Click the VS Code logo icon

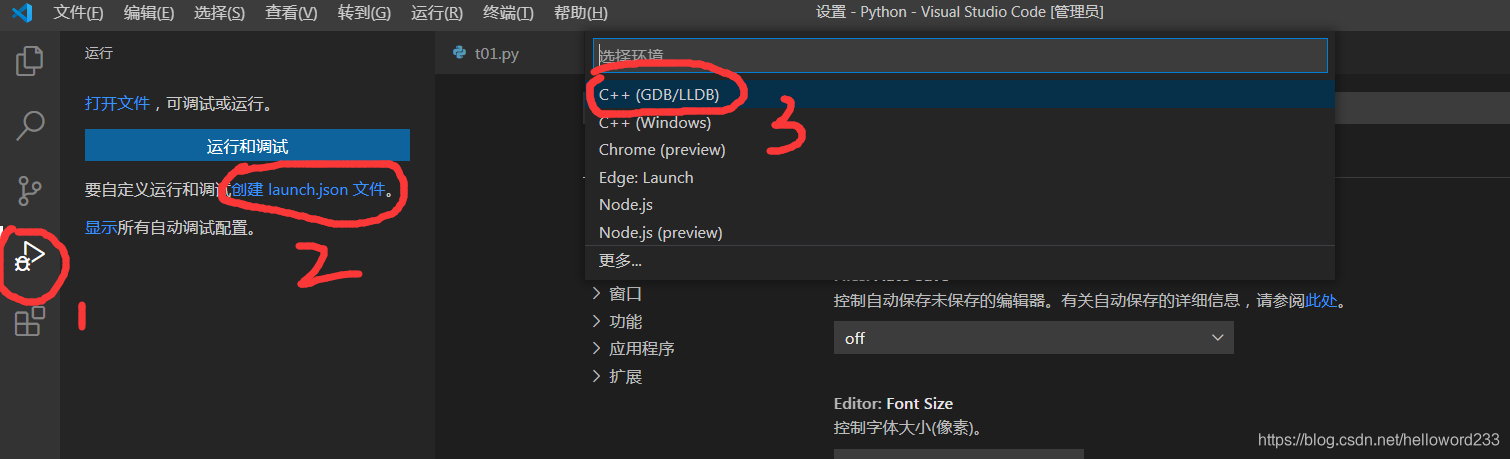pyautogui.click(x=22, y=13)
